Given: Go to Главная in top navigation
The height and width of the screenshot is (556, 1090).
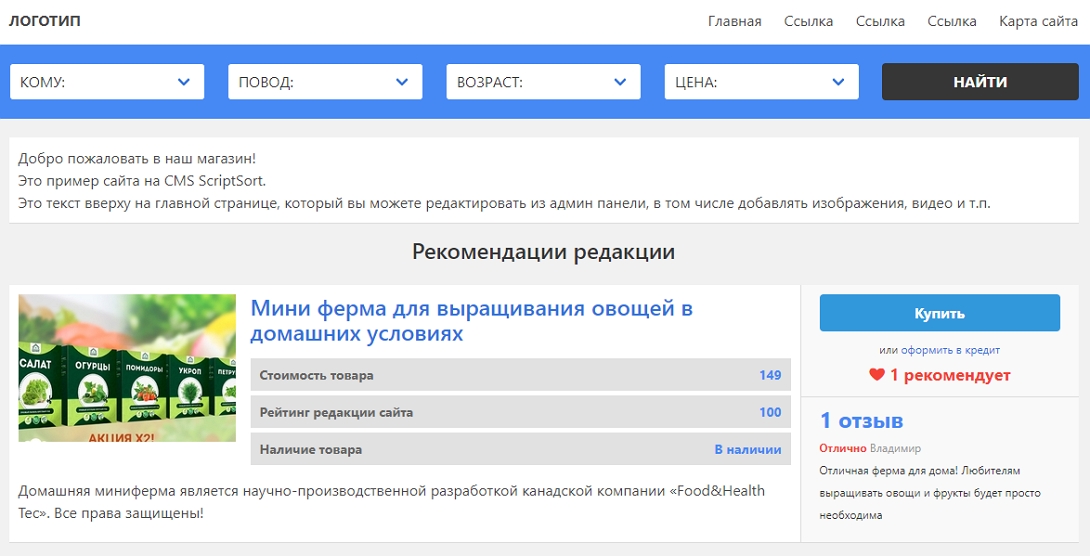Looking at the screenshot, I should tap(734, 21).
